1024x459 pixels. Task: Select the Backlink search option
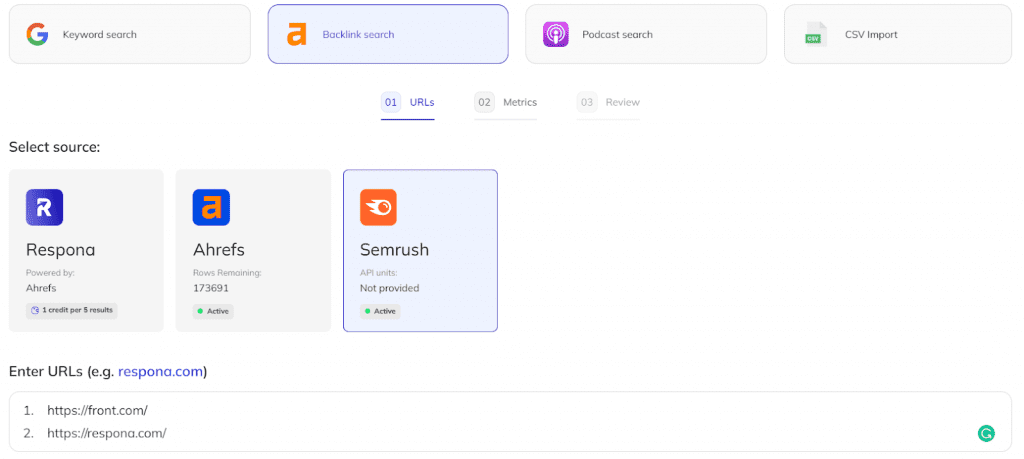(x=388, y=35)
